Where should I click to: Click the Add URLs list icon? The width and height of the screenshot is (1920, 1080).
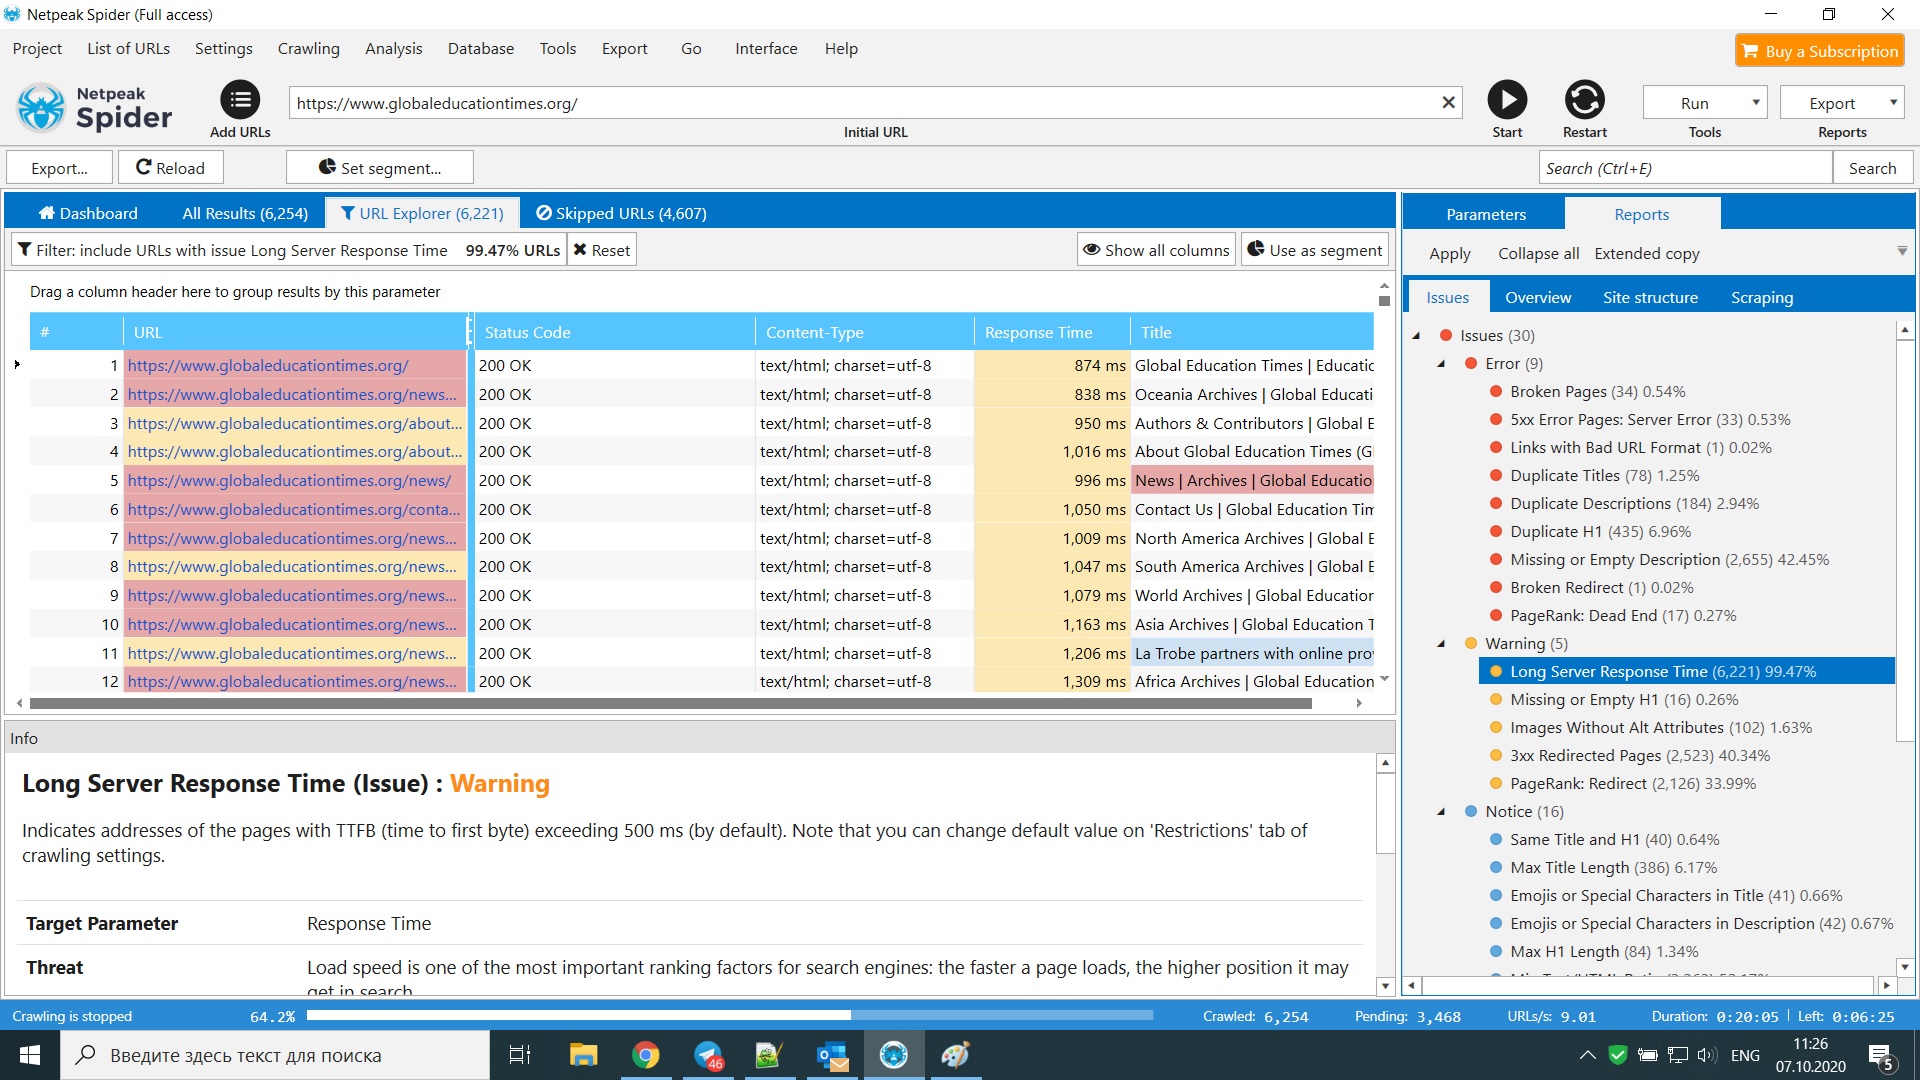(x=240, y=100)
